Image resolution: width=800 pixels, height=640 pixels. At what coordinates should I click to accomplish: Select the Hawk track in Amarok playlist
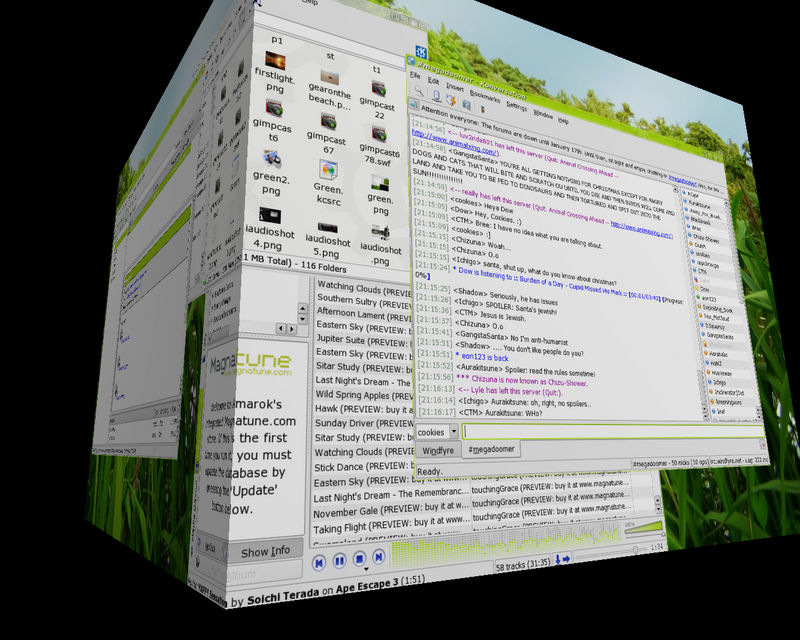point(364,409)
